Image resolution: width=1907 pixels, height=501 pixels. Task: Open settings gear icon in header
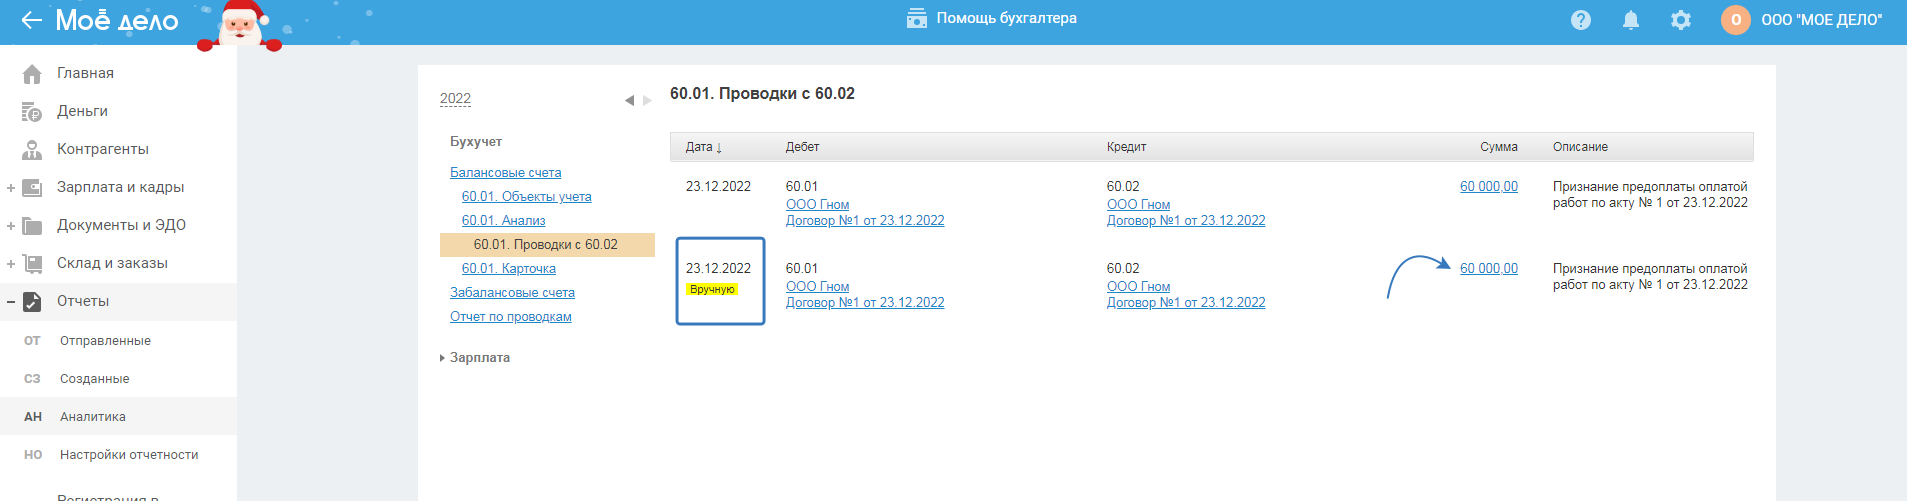coord(1681,20)
